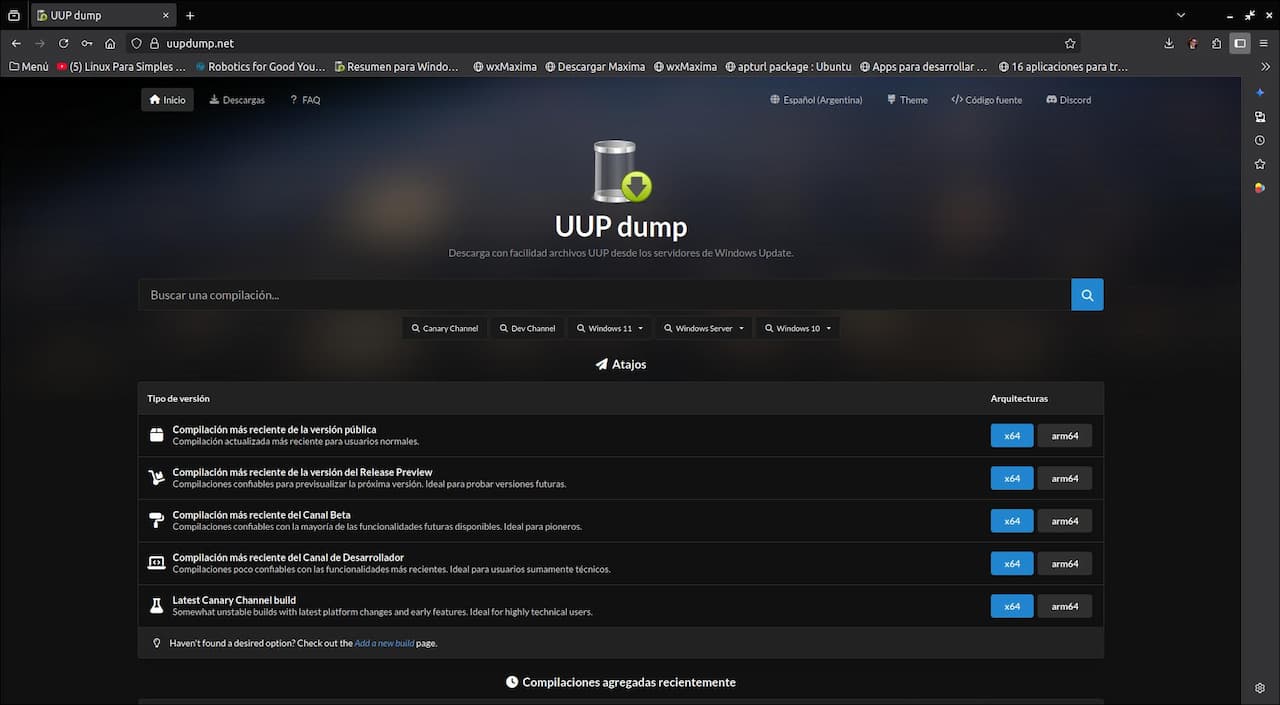Screen dimensions: 1280x705
Task: Open the Theme switcher
Action: click(x=907, y=100)
